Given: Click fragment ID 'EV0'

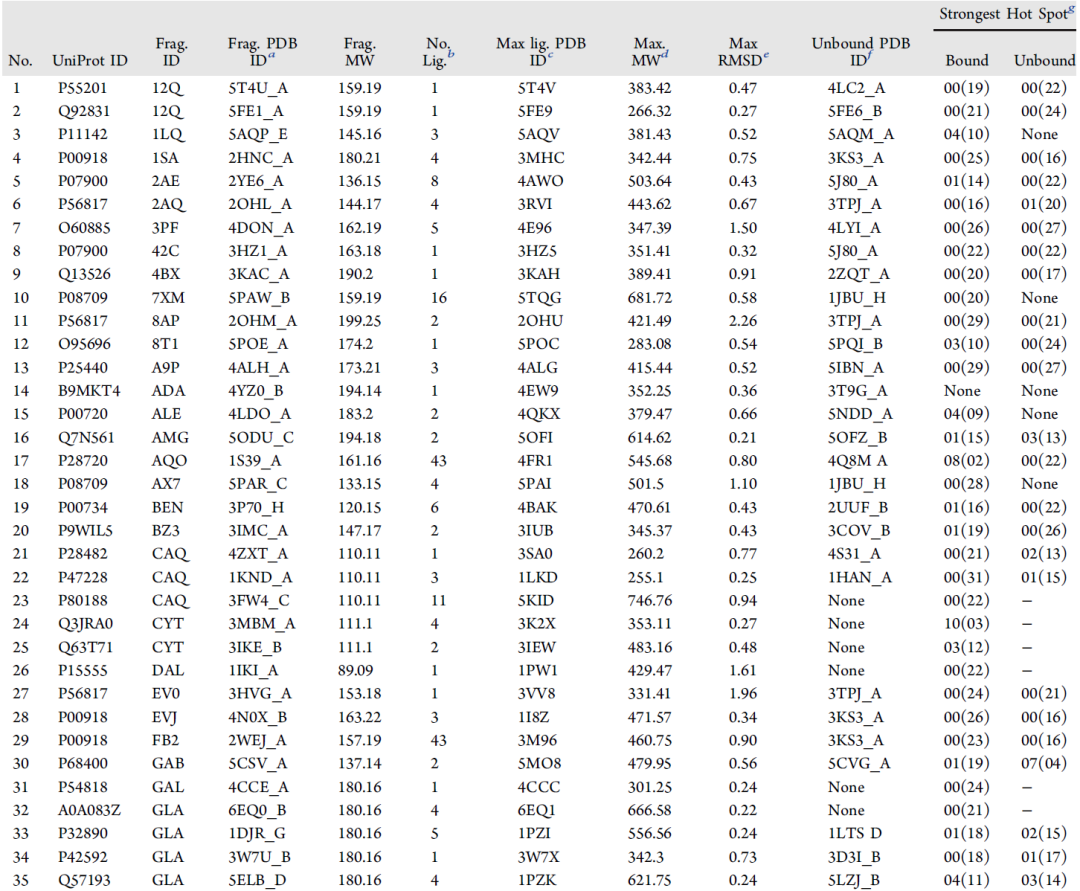Looking at the screenshot, I should coord(166,694).
